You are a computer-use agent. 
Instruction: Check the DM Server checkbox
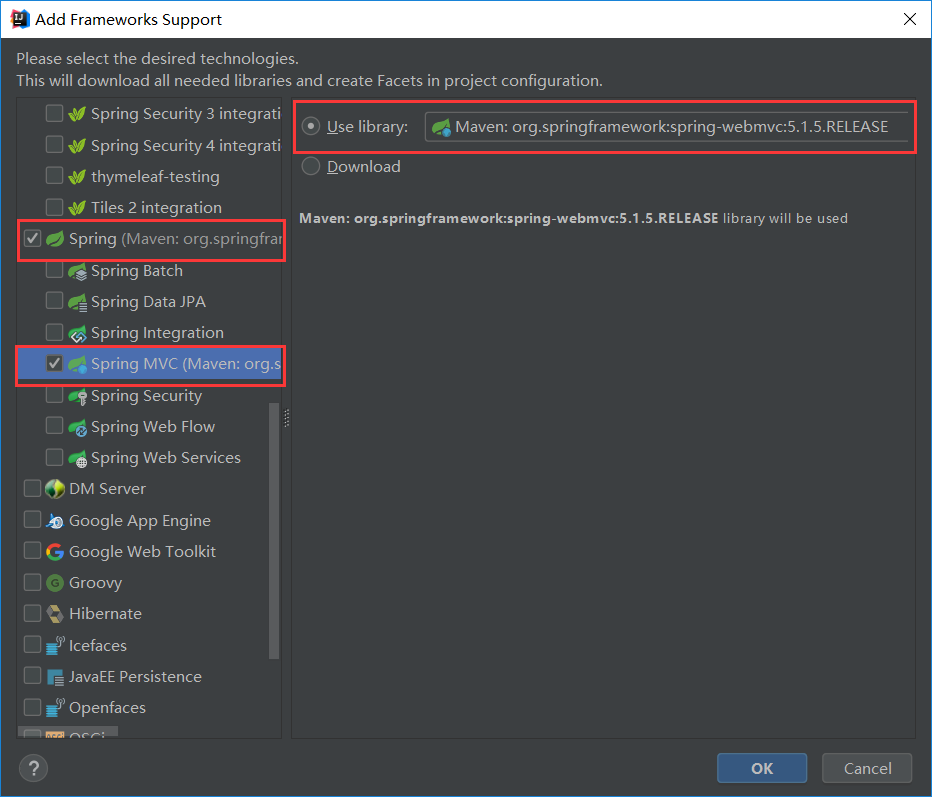pyautogui.click(x=32, y=489)
